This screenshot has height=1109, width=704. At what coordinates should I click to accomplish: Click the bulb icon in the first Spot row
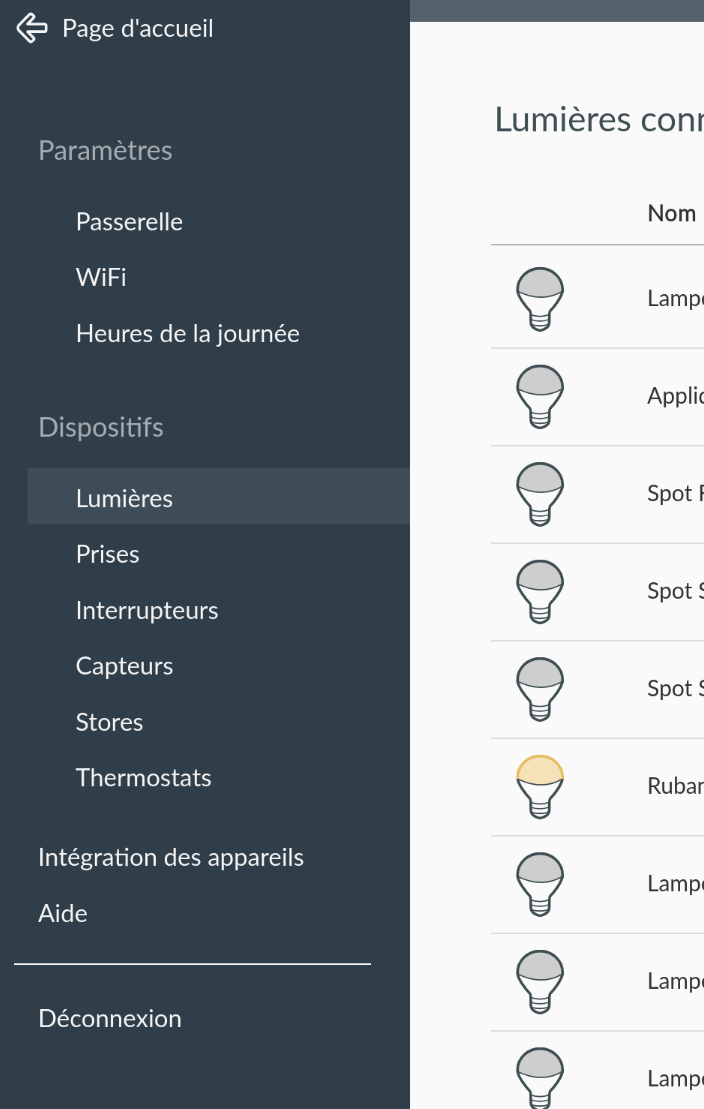pyautogui.click(x=540, y=494)
